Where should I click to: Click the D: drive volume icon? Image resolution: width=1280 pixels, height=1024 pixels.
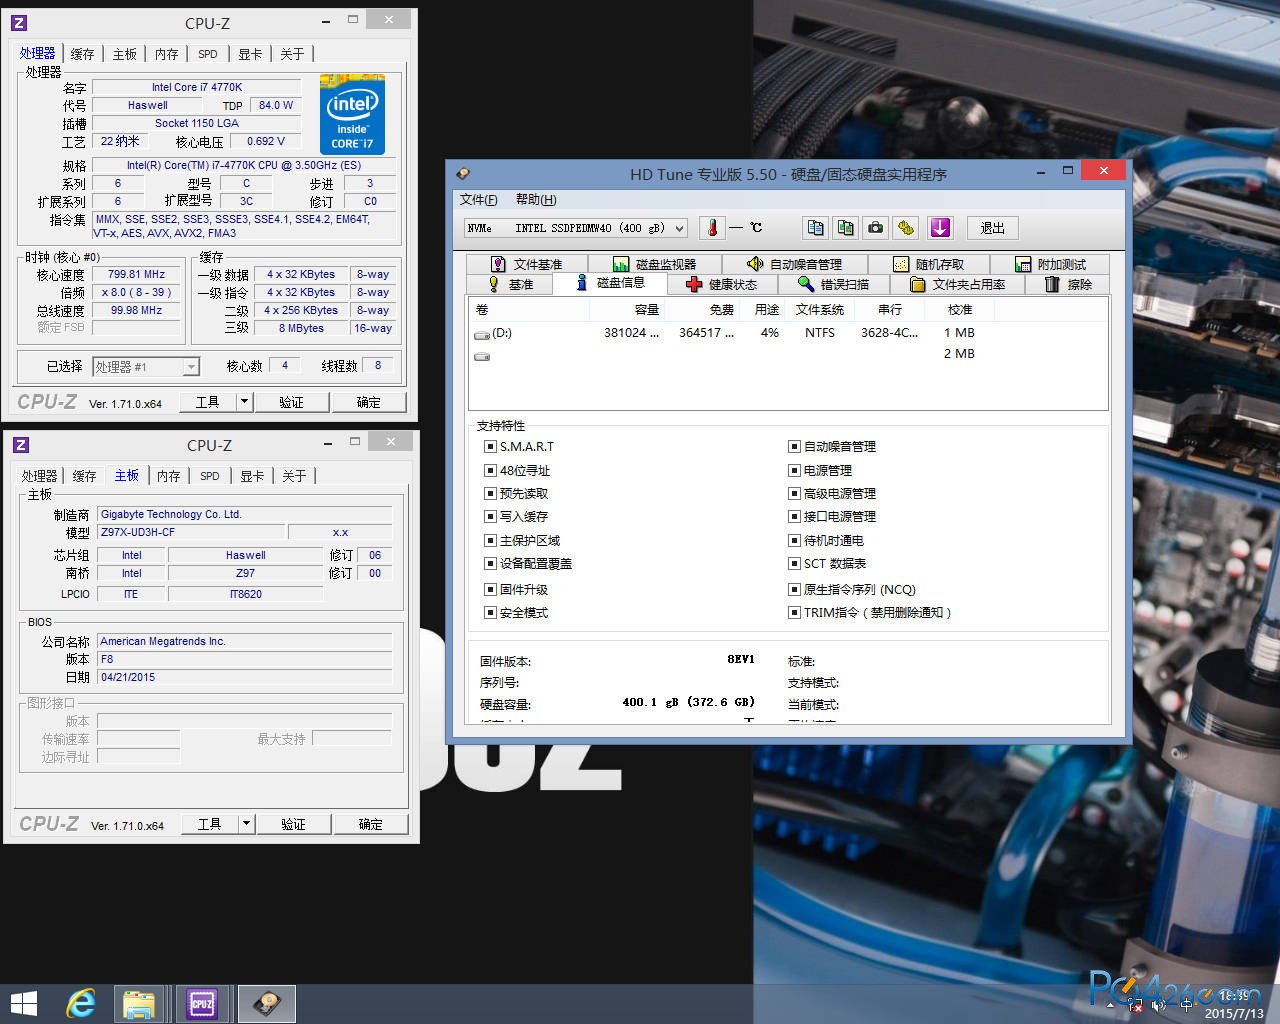click(482, 334)
